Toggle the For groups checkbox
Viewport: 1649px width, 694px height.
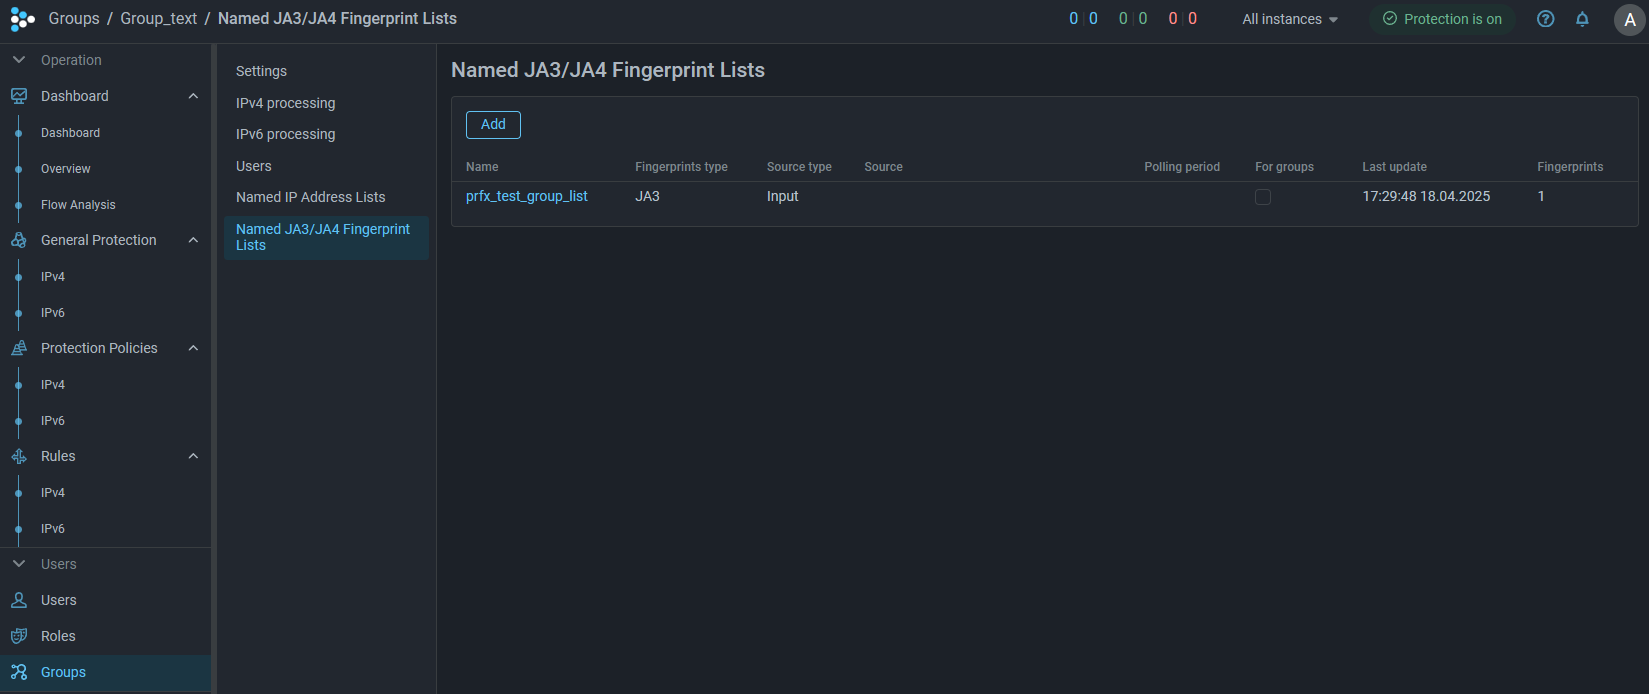pos(1263,197)
